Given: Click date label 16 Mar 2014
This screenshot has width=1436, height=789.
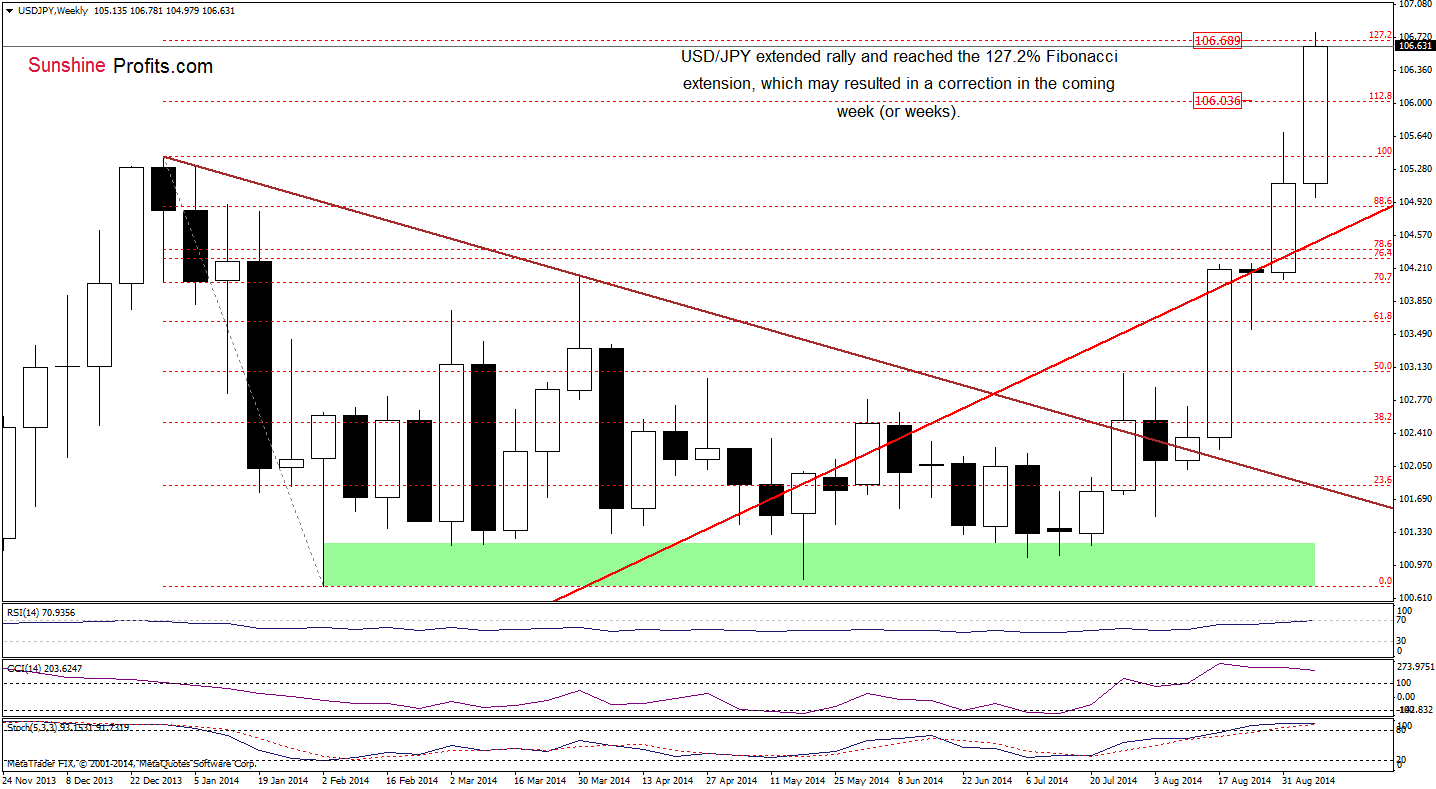Looking at the screenshot, I should click(x=541, y=780).
